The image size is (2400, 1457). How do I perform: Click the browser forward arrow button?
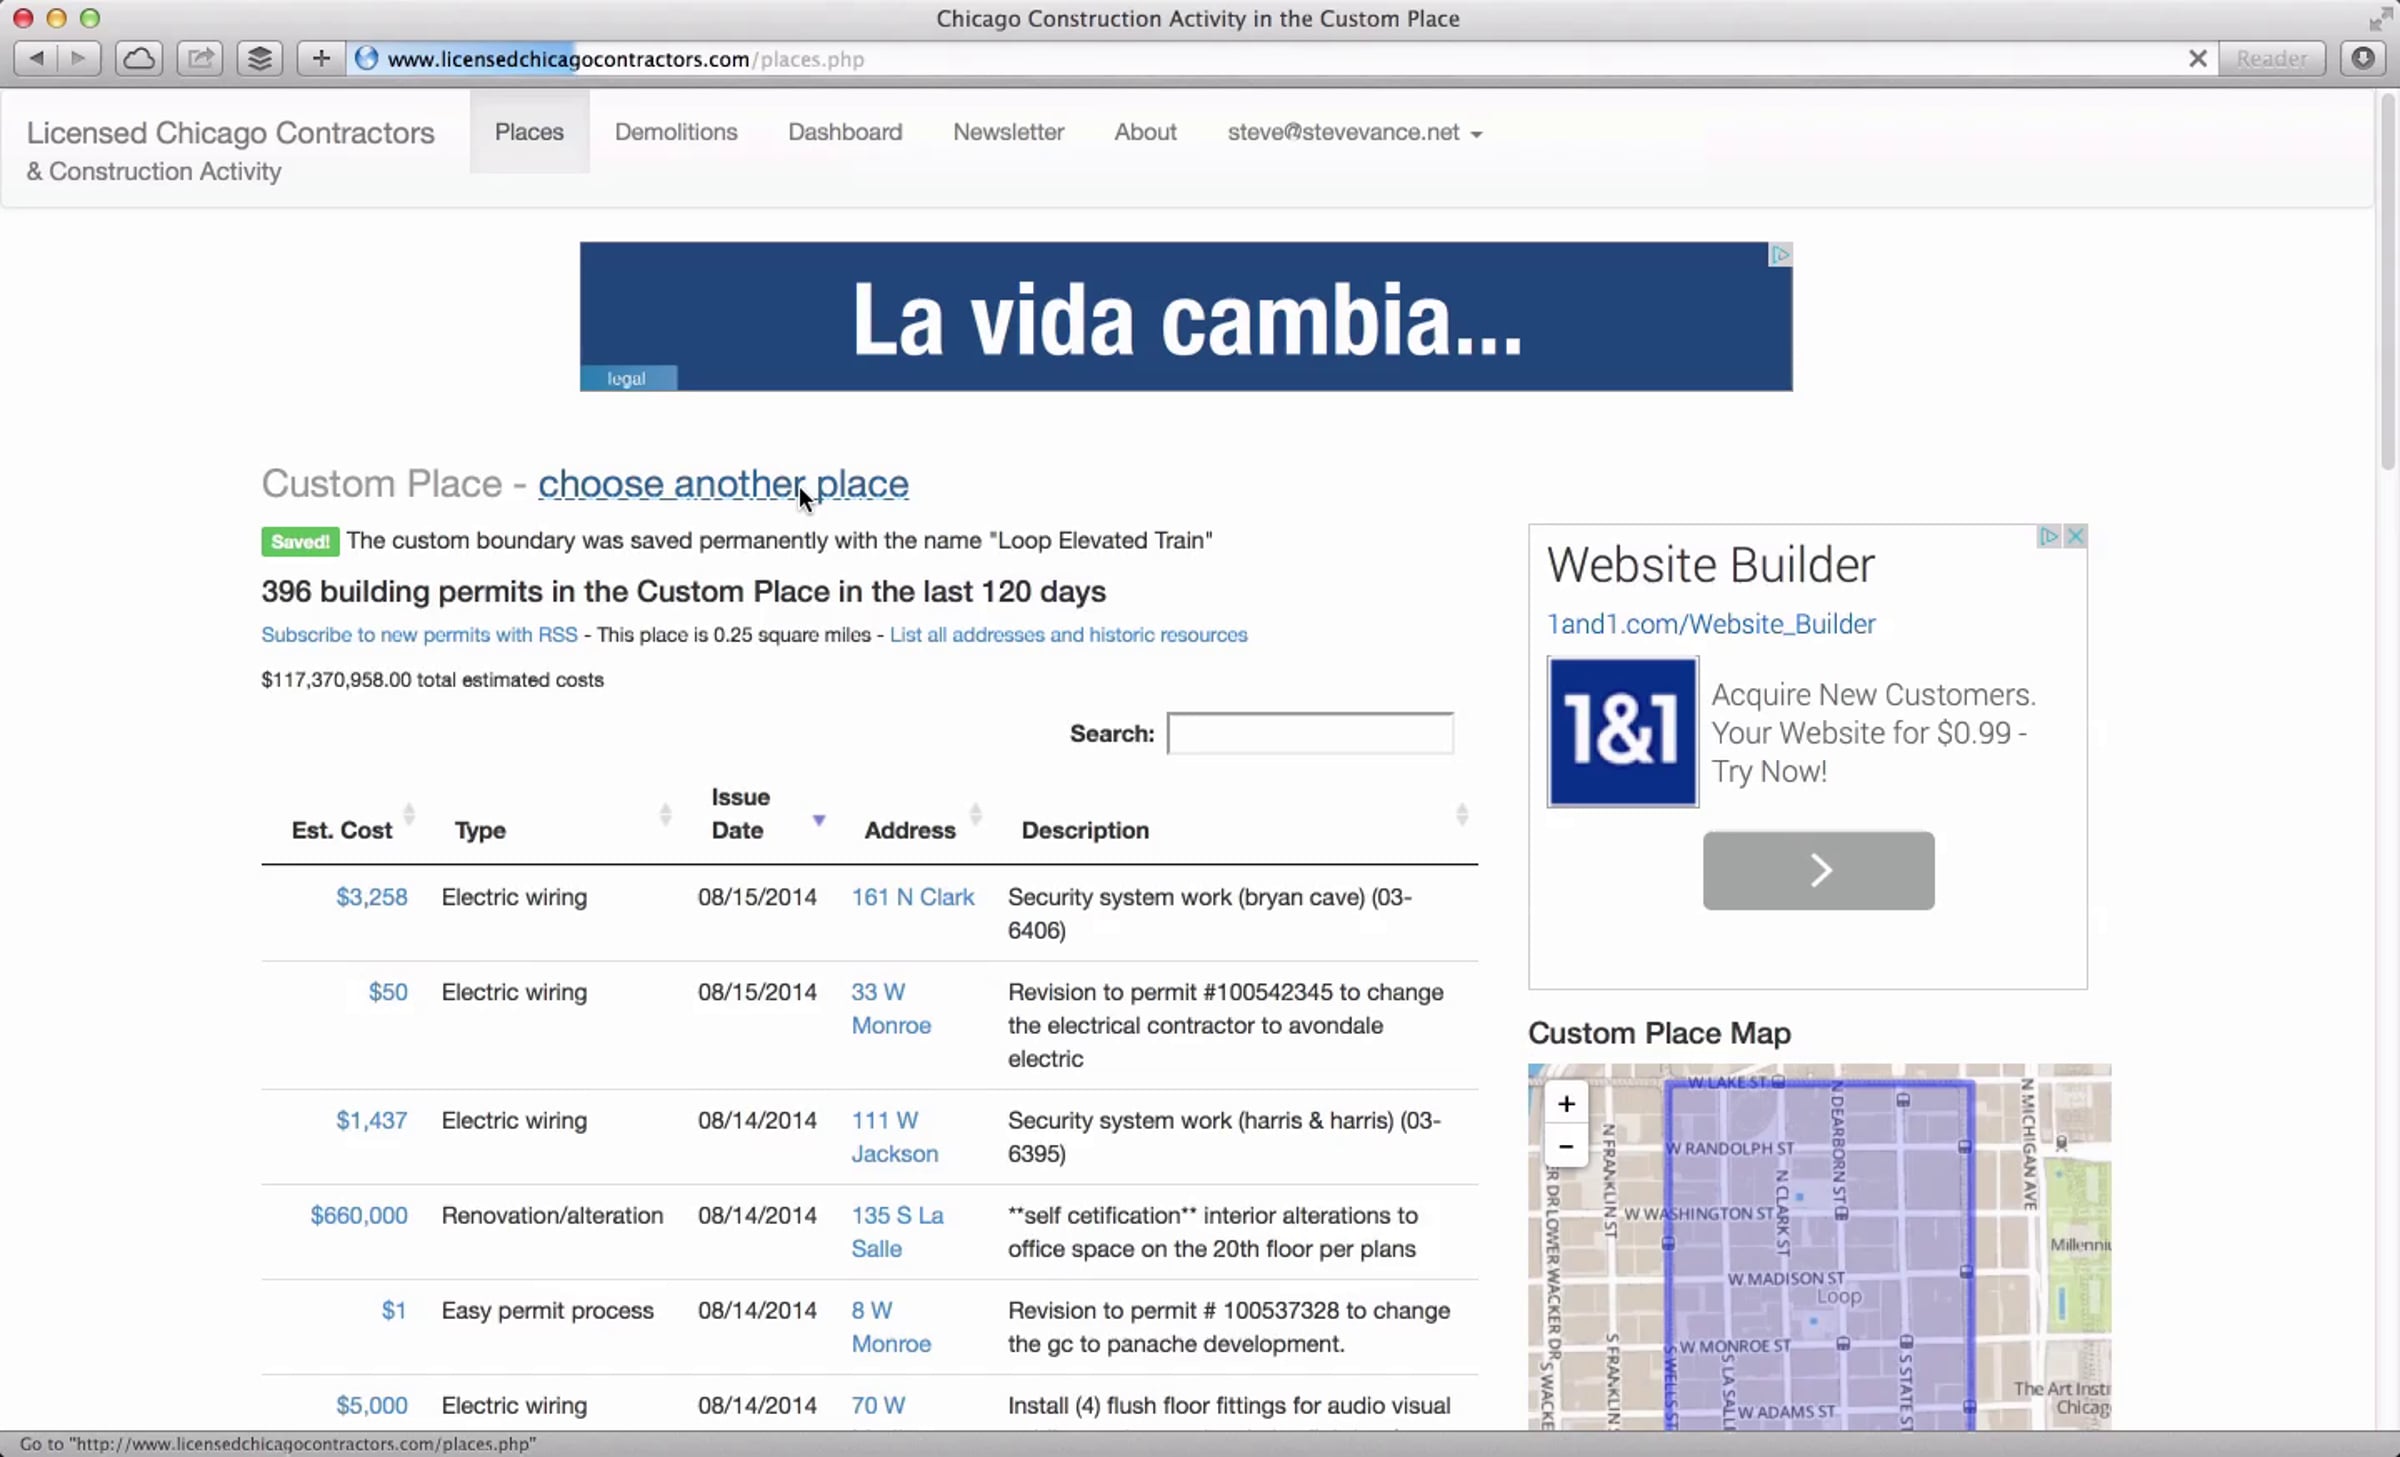[78, 58]
